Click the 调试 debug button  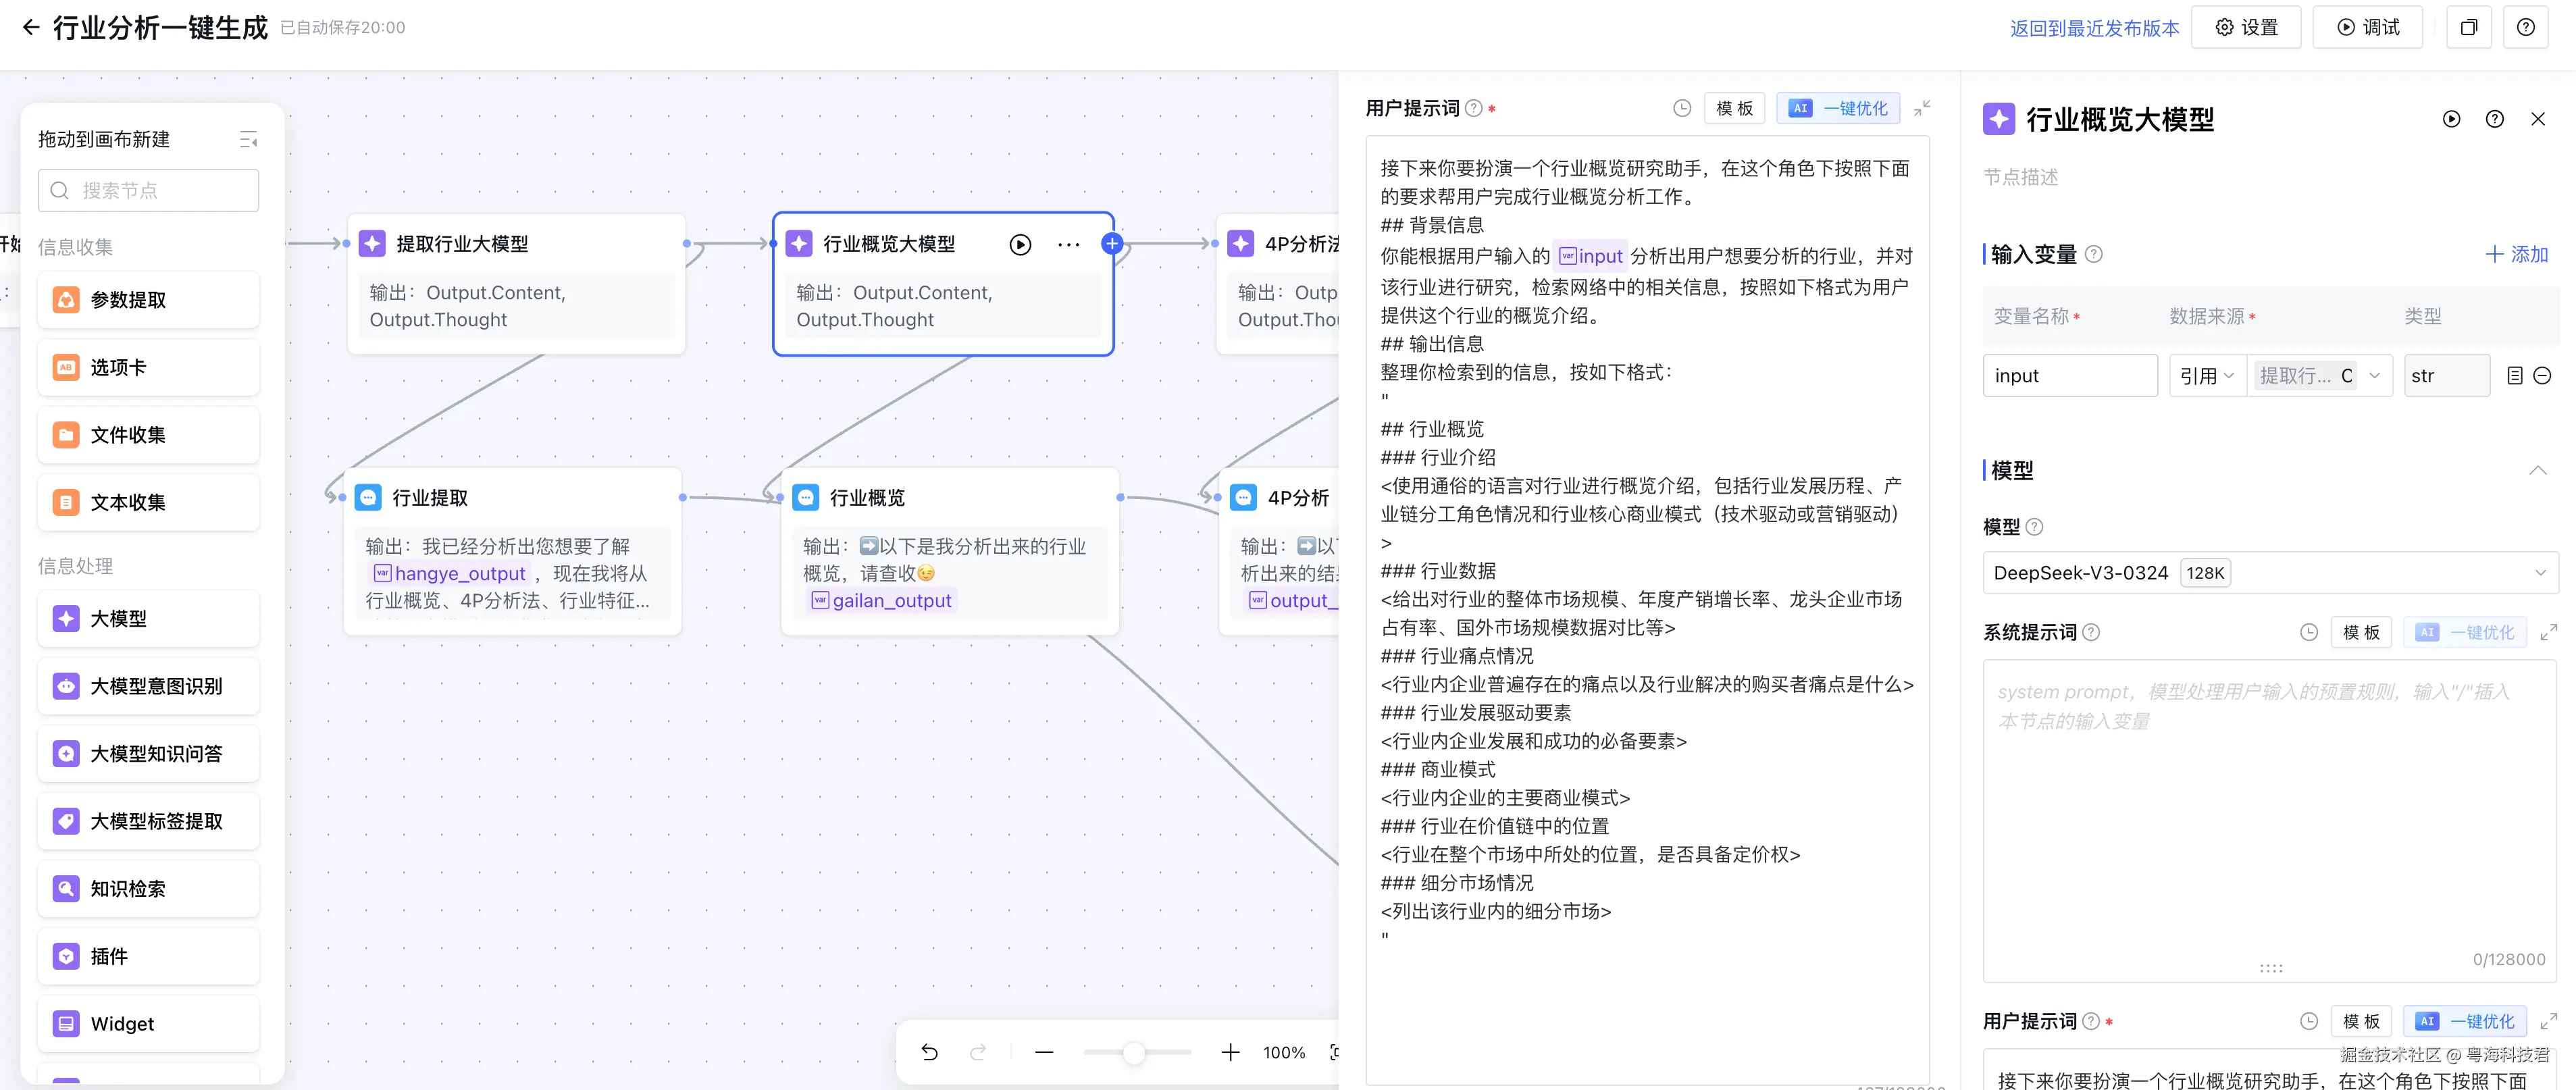coord(2367,27)
